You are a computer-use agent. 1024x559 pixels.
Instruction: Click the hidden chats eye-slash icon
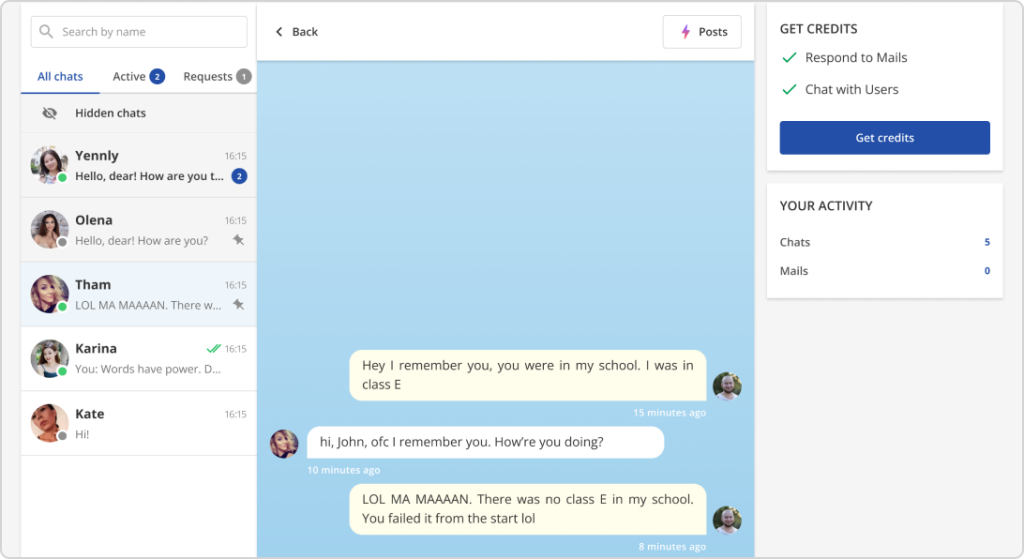pos(50,113)
